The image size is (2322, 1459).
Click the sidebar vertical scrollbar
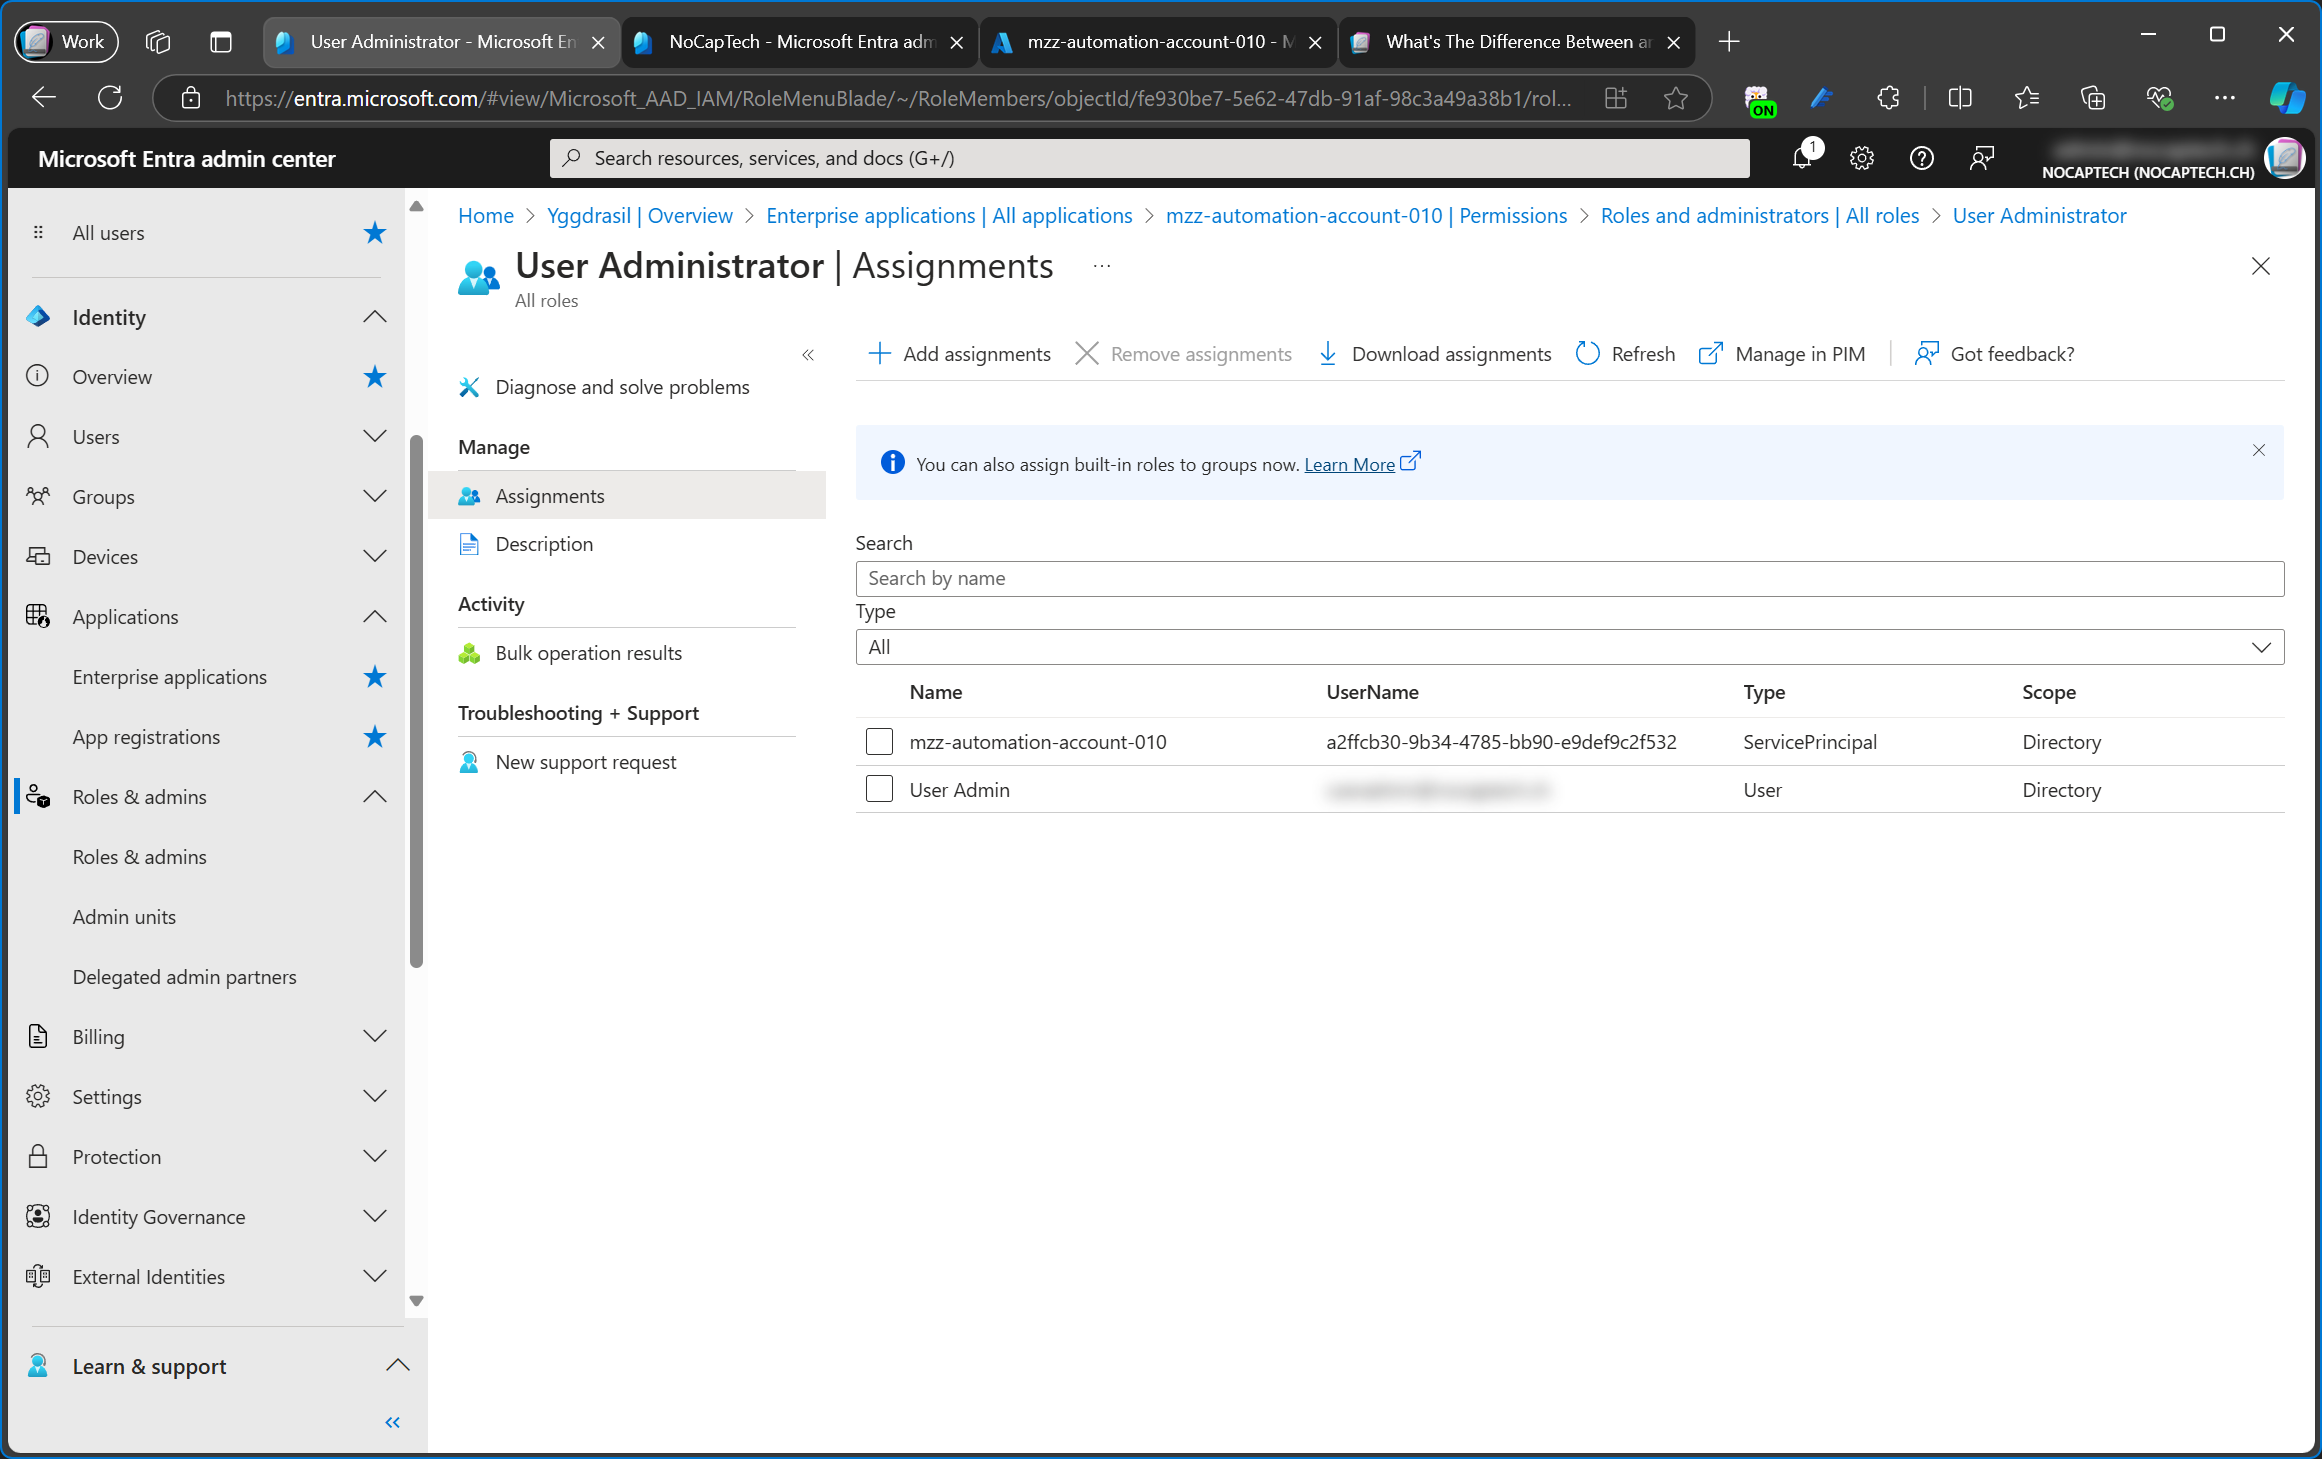pos(416,700)
